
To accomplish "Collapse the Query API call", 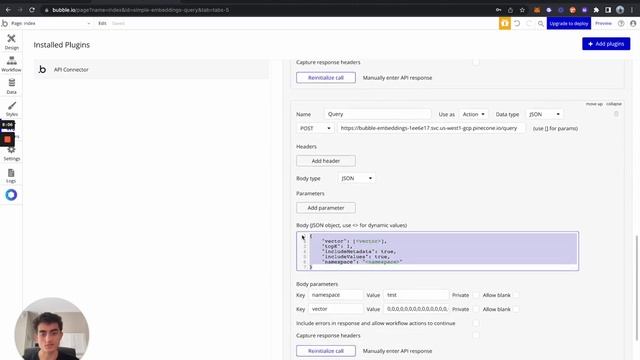I will (614, 104).
